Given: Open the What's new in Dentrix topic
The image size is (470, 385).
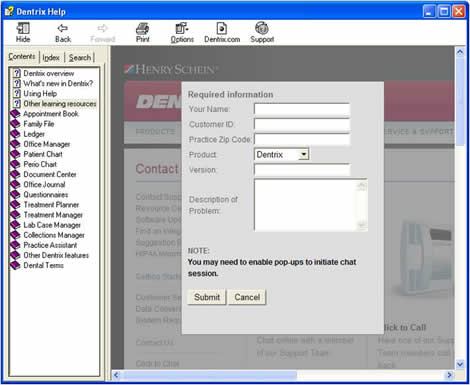Looking at the screenshot, I should [x=58, y=83].
